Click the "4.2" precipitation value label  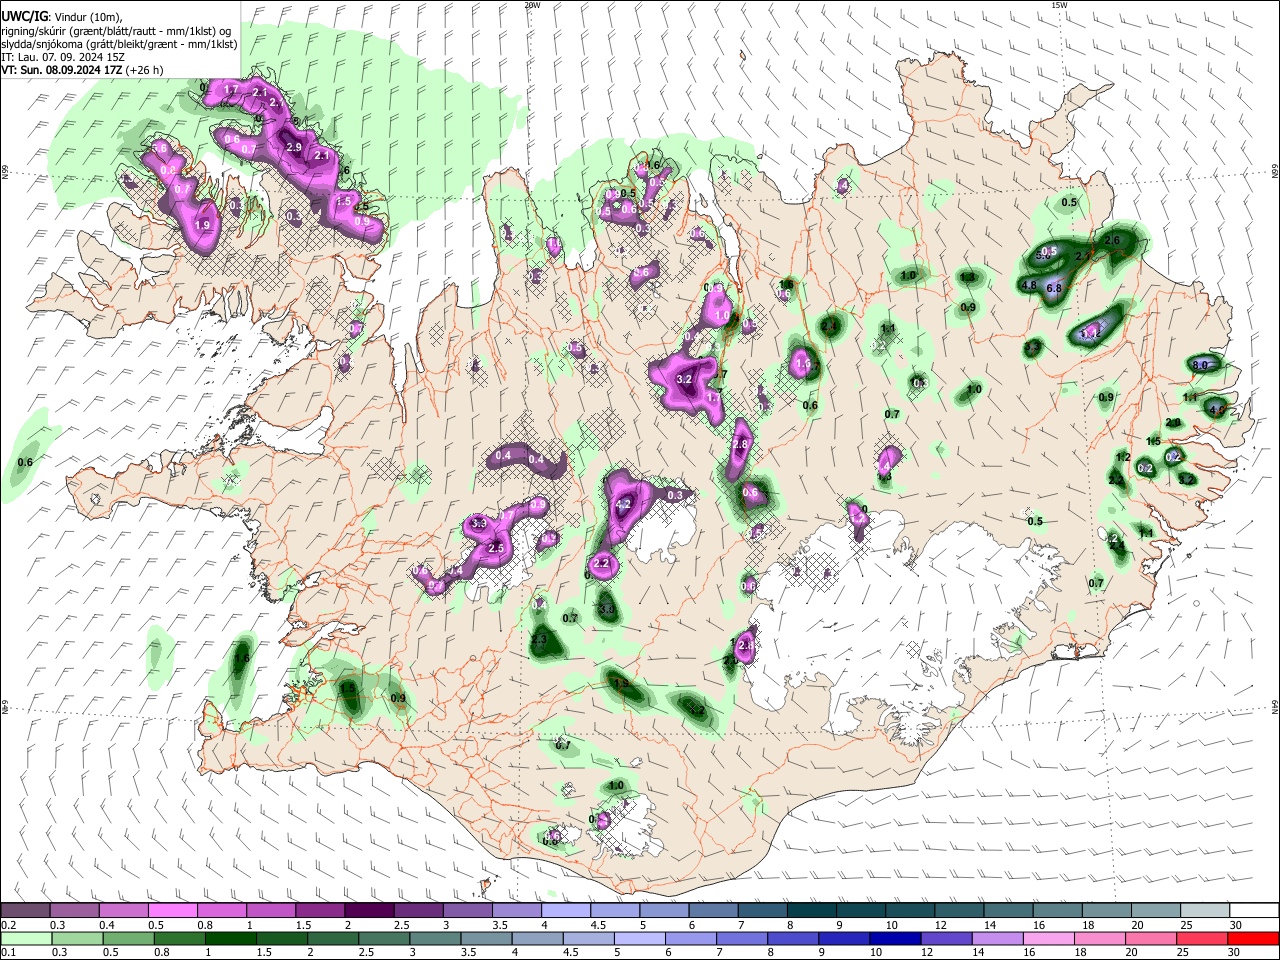(623, 505)
